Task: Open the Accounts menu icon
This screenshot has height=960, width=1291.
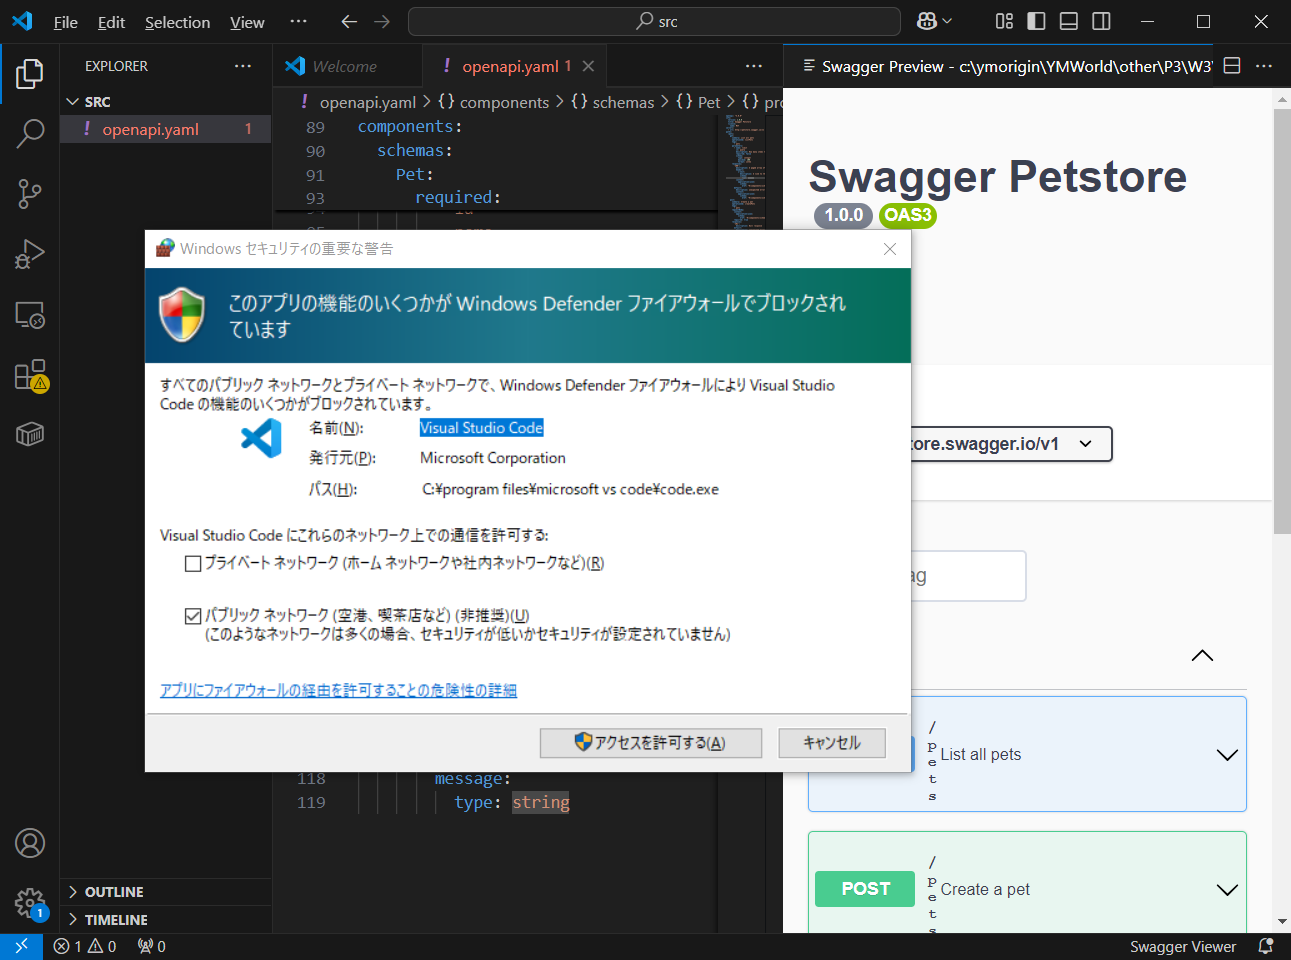Action: [x=30, y=843]
